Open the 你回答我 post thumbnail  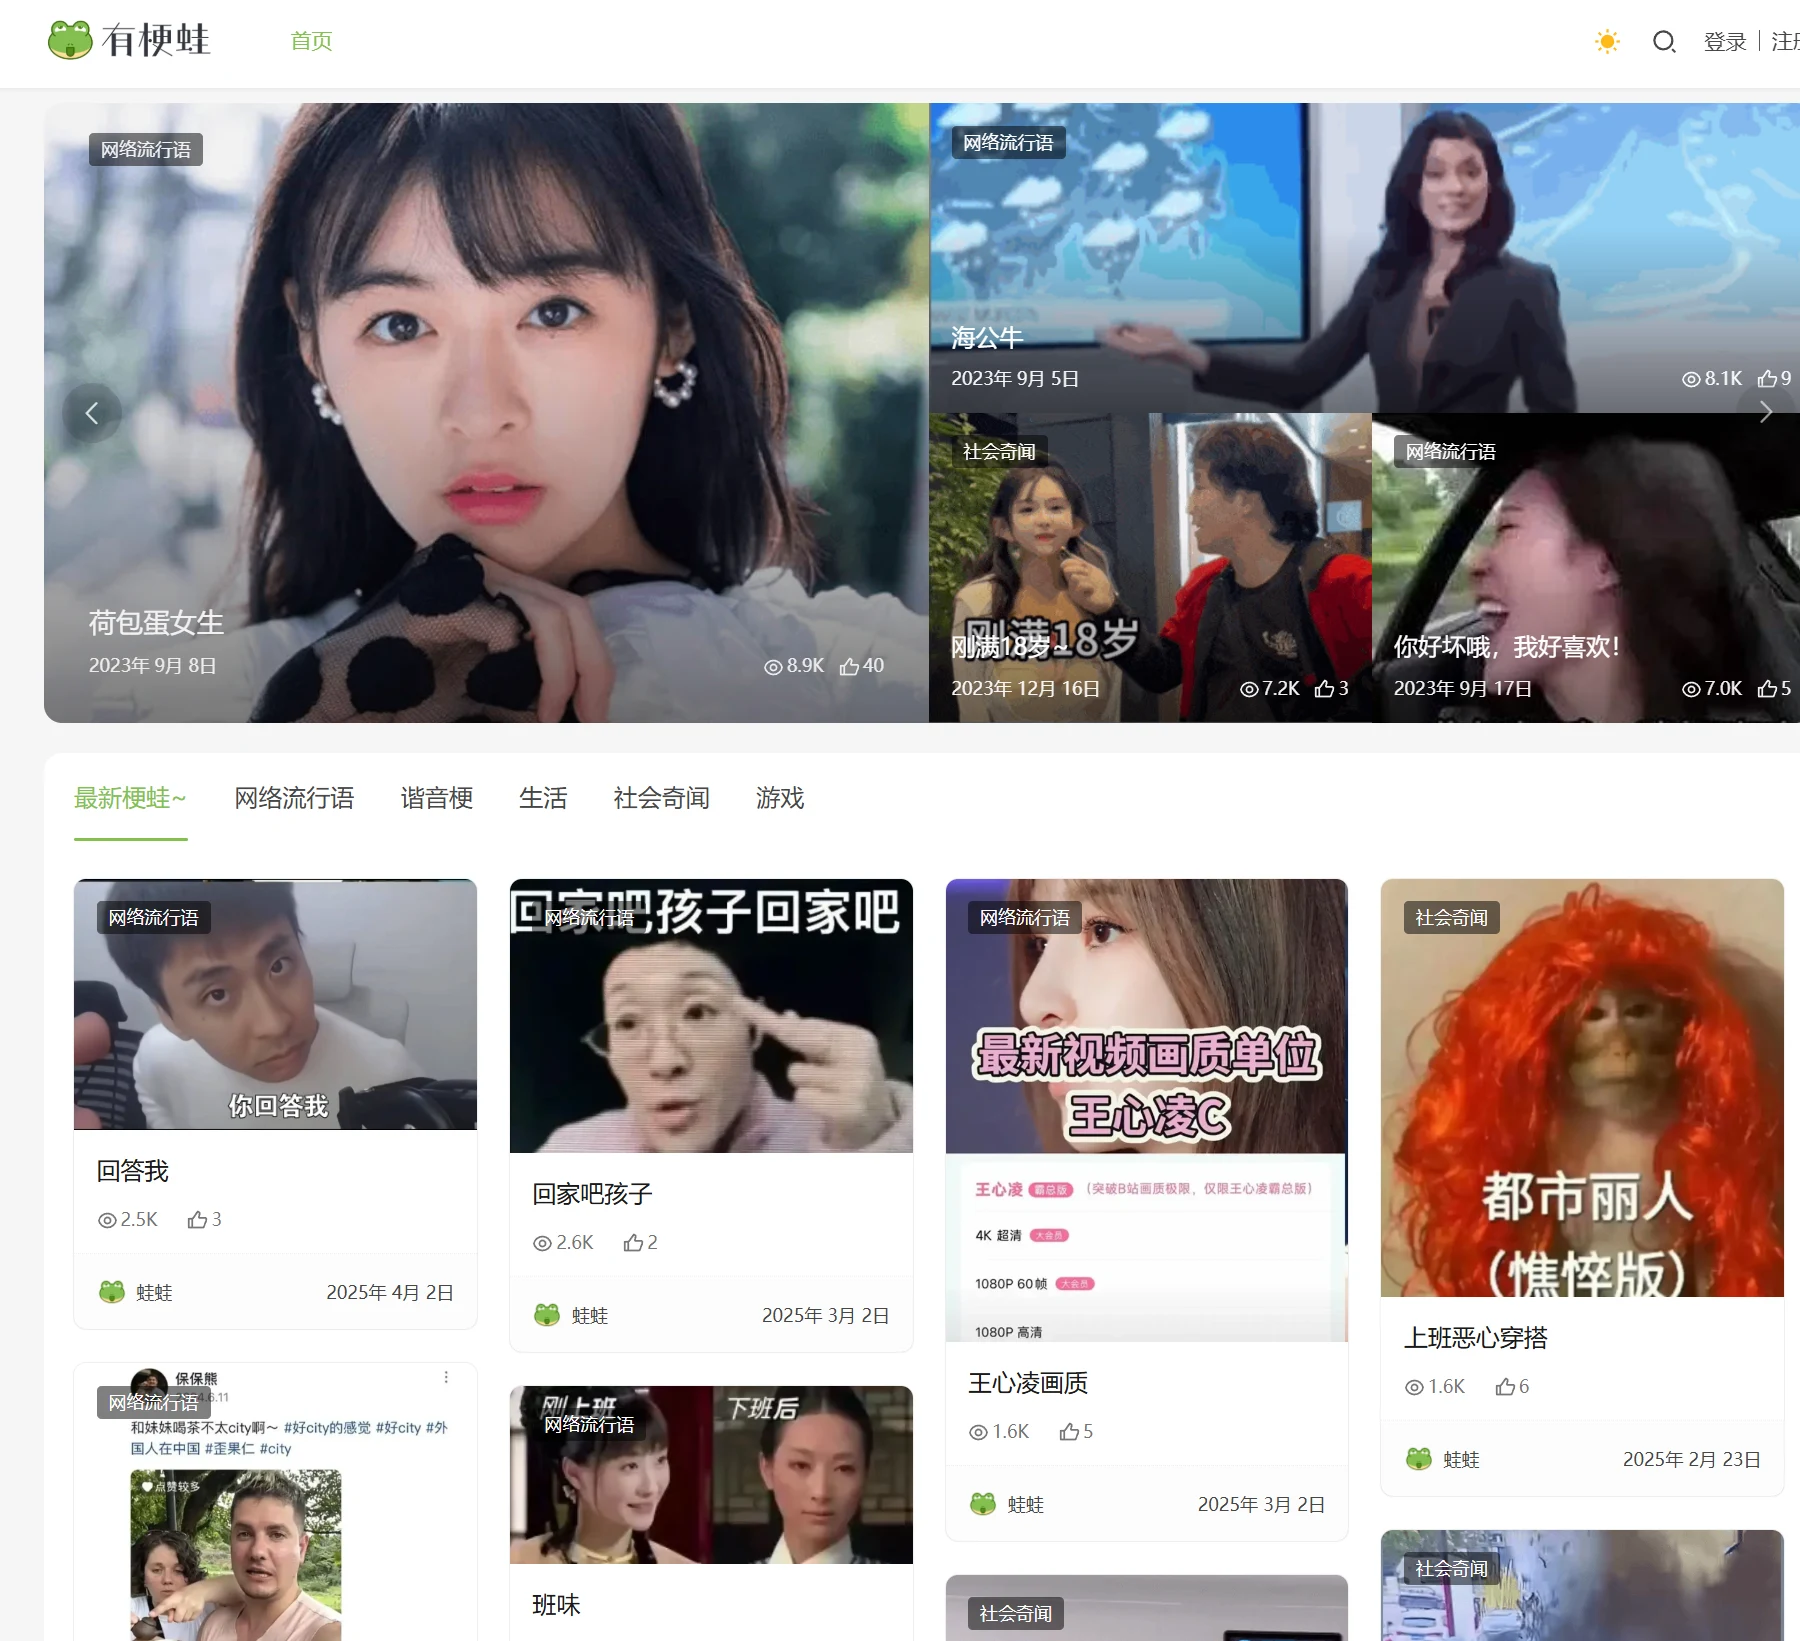[275, 1004]
